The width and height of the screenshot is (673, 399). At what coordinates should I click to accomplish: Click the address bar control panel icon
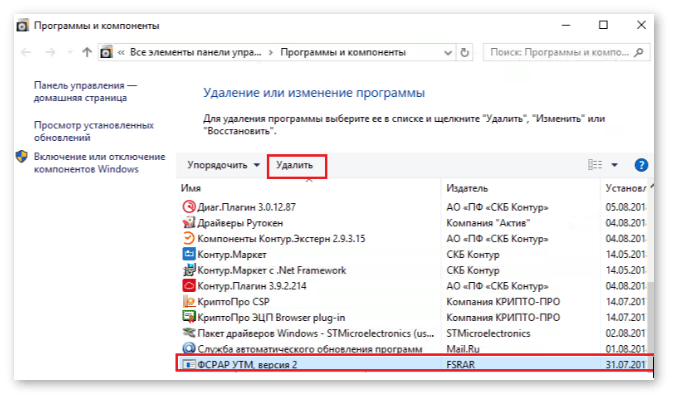pyautogui.click(x=106, y=52)
